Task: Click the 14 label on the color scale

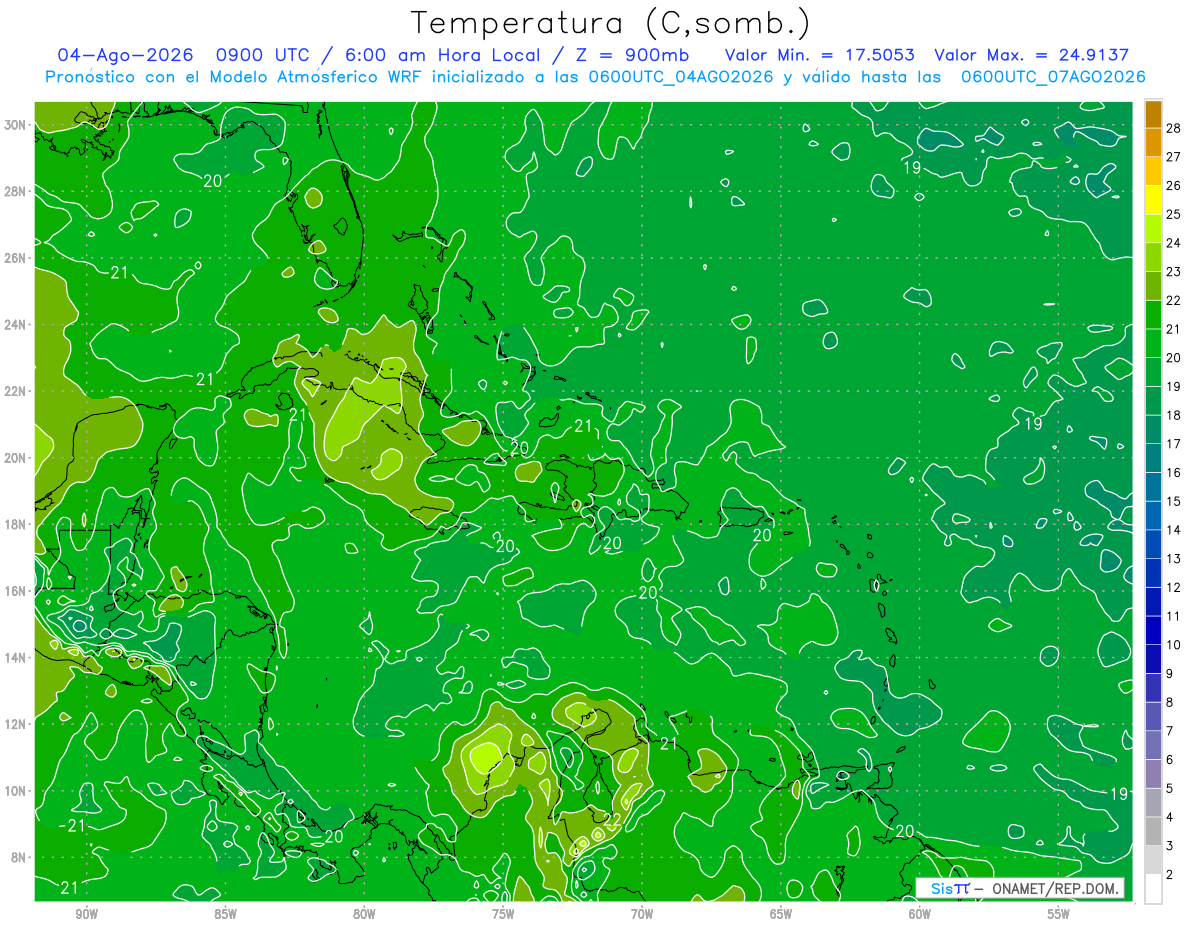Action: (1175, 530)
